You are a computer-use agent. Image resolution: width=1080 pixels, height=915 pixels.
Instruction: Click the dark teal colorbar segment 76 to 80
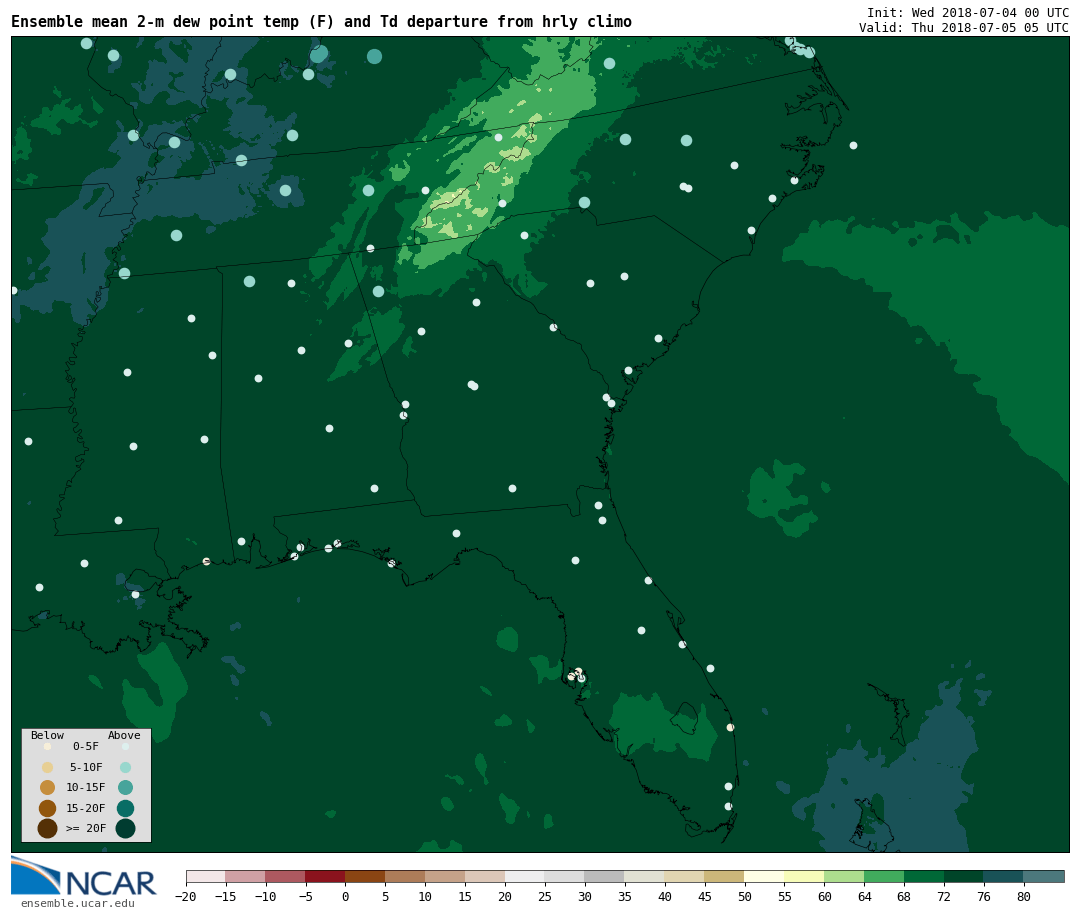click(x=1004, y=877)
